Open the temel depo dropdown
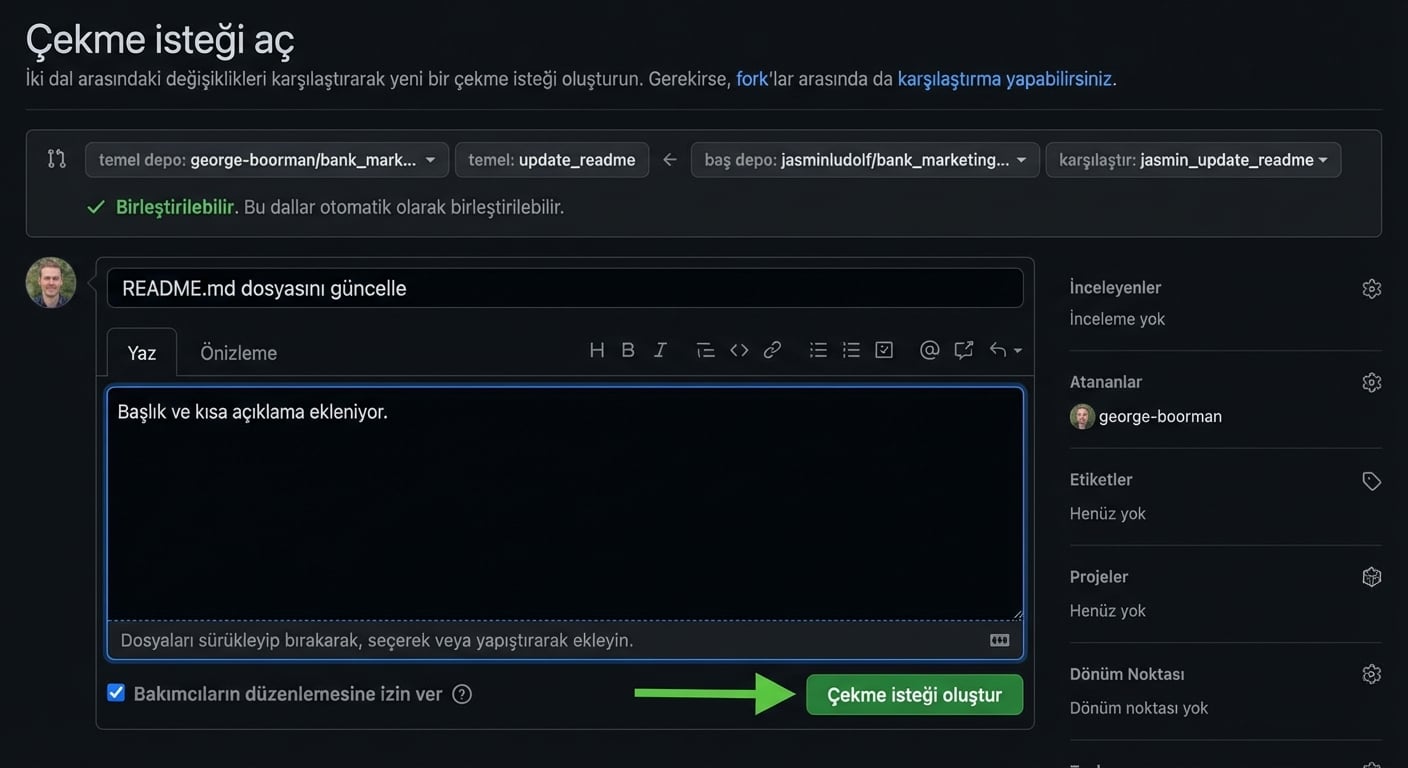 (x=266, y=159)
